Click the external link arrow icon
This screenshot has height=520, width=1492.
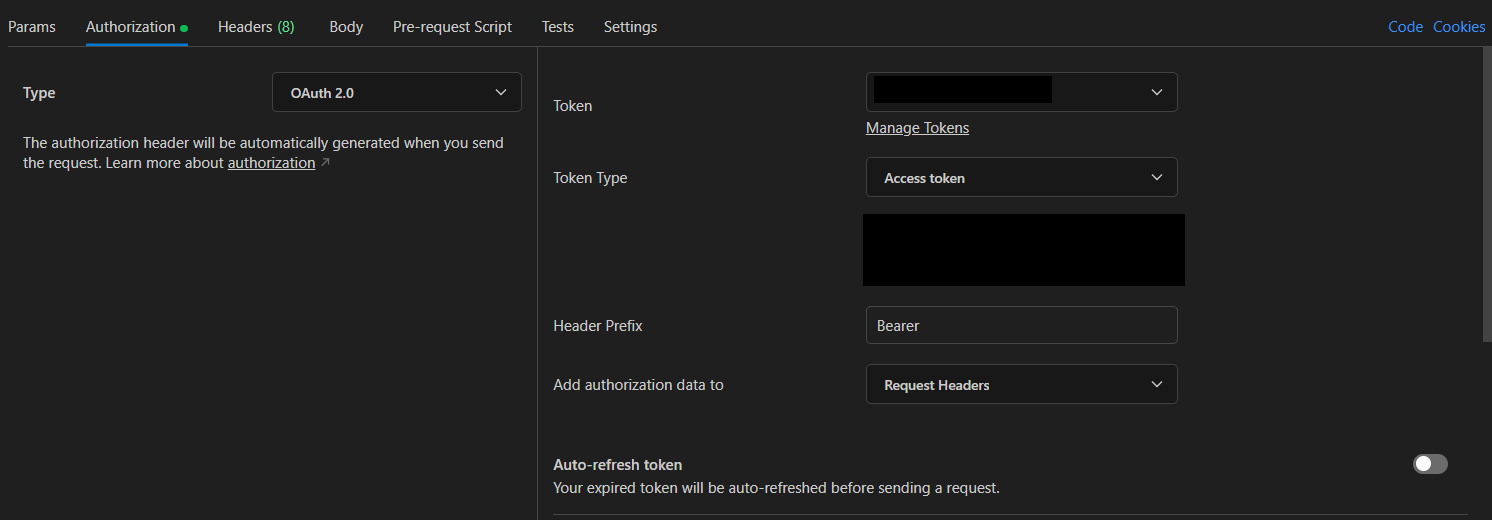pos(325,163)
